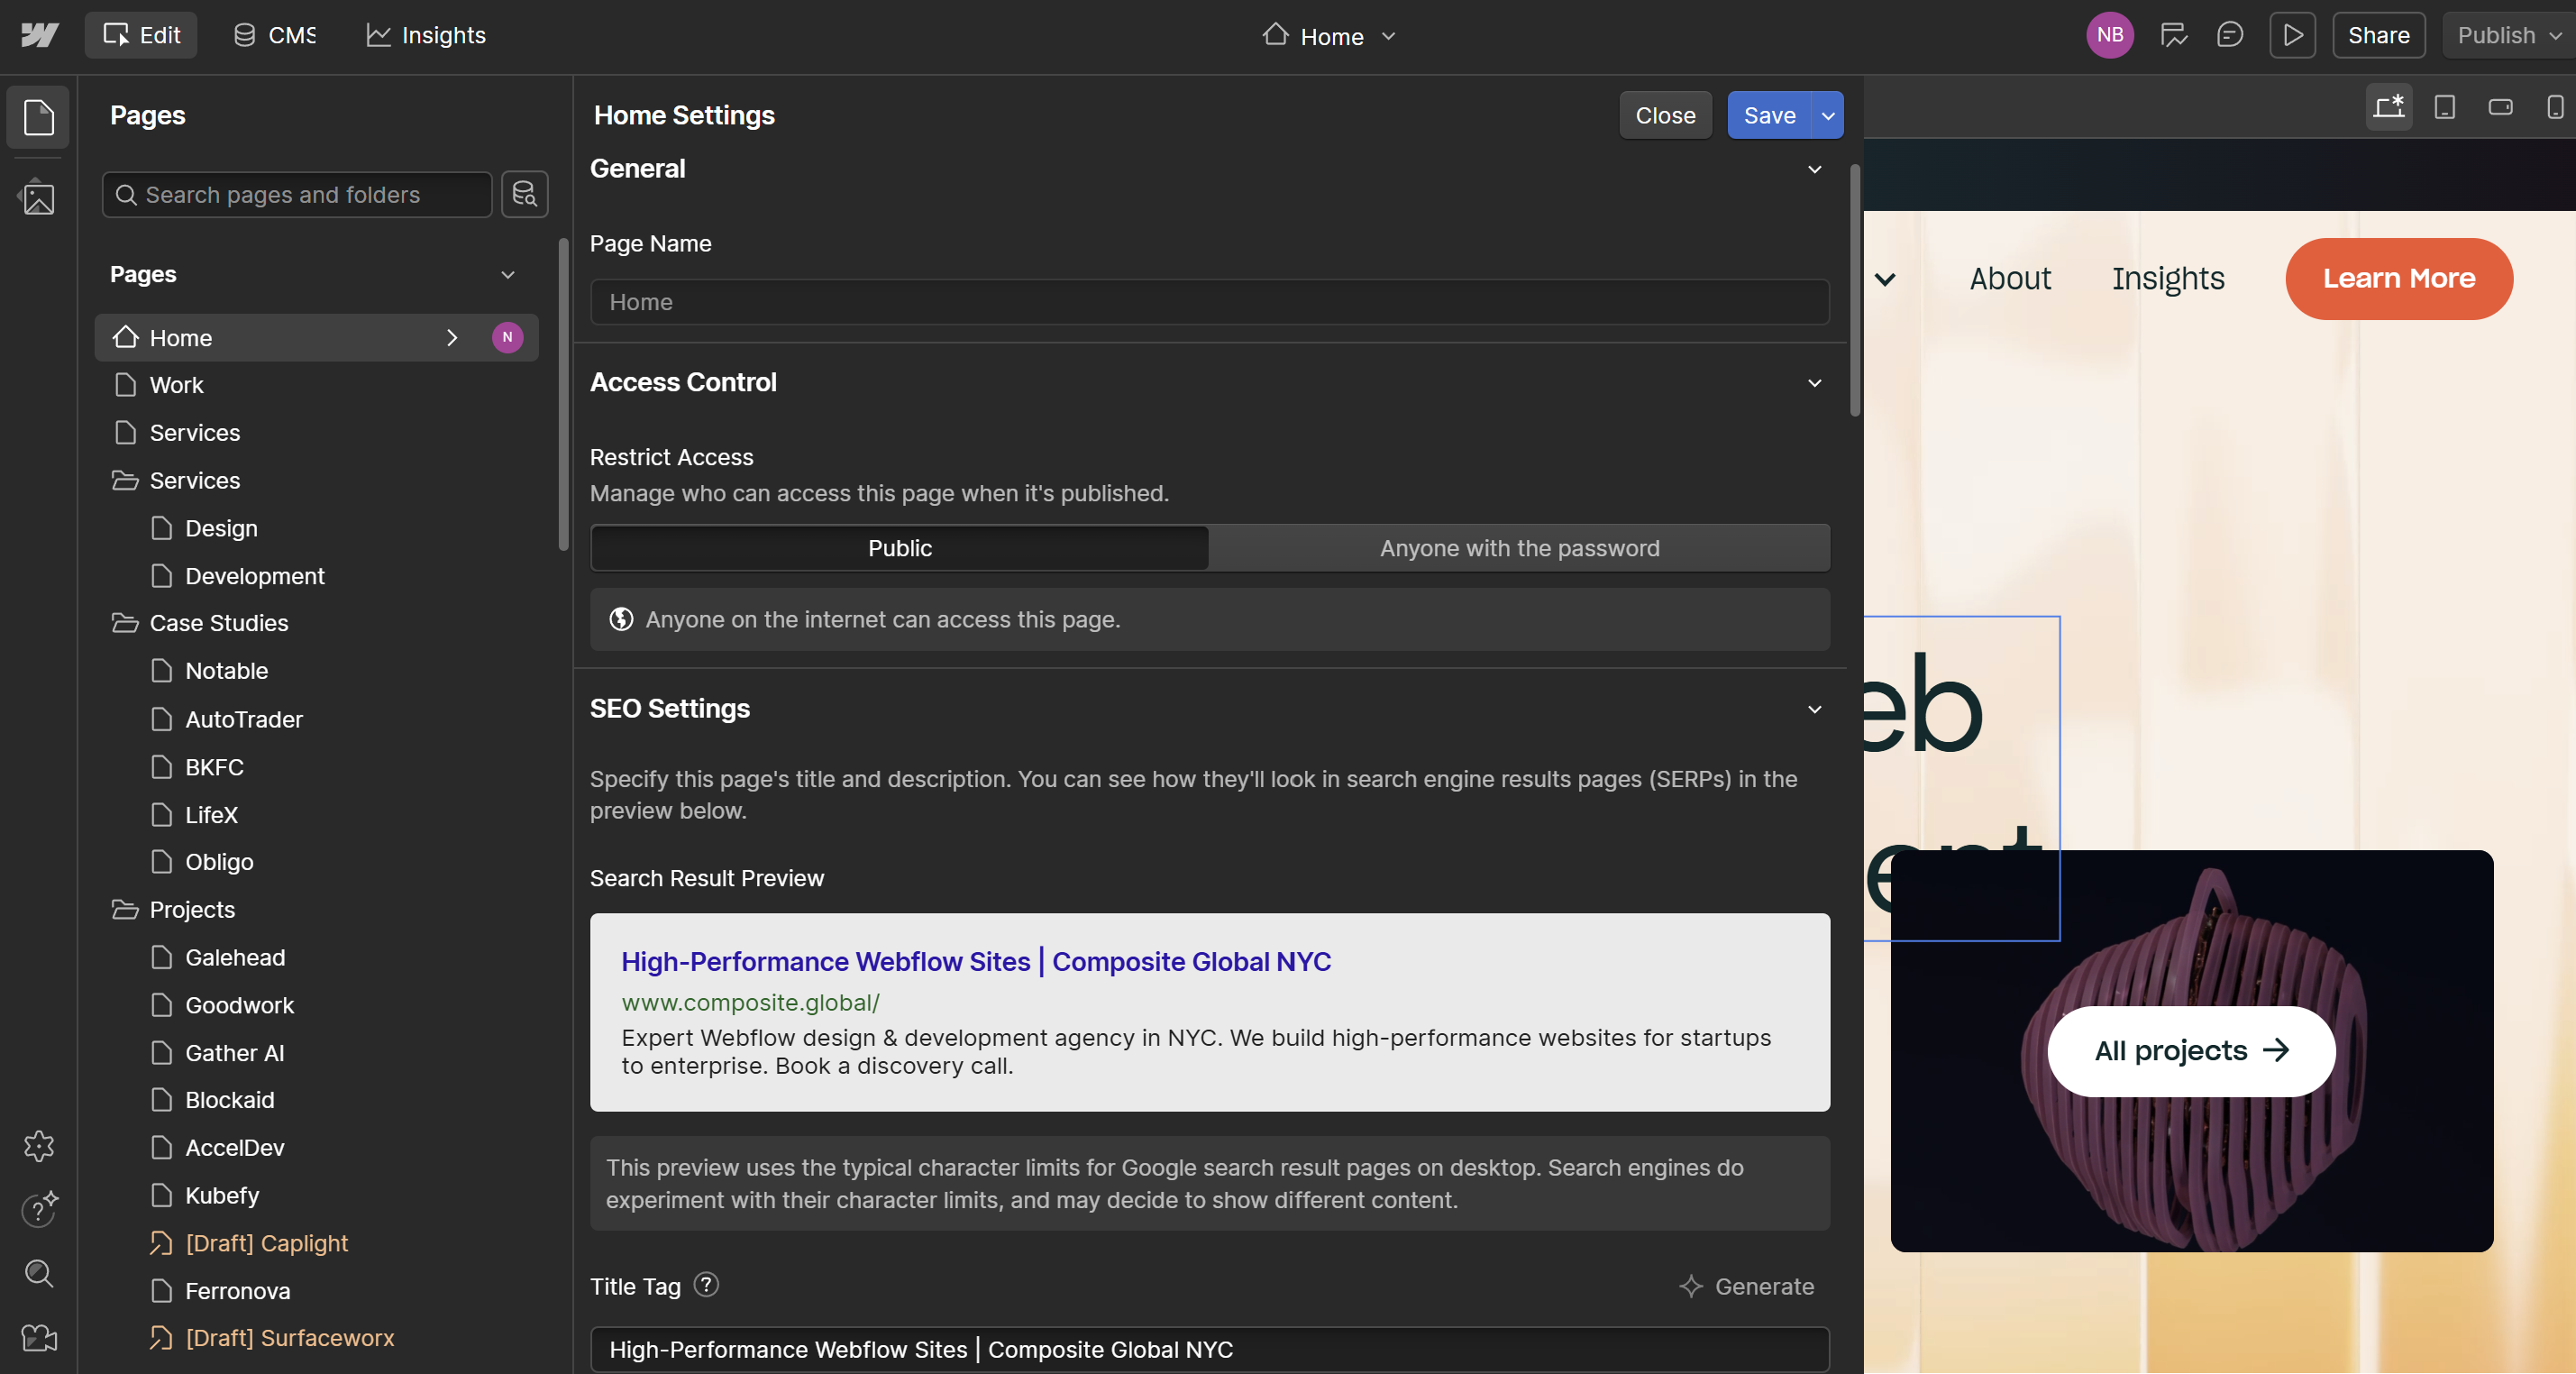Screen dimensions: 2576x1374
Task: Click the Find search icon in sidebar
Action: click(x=38, y=1273)
